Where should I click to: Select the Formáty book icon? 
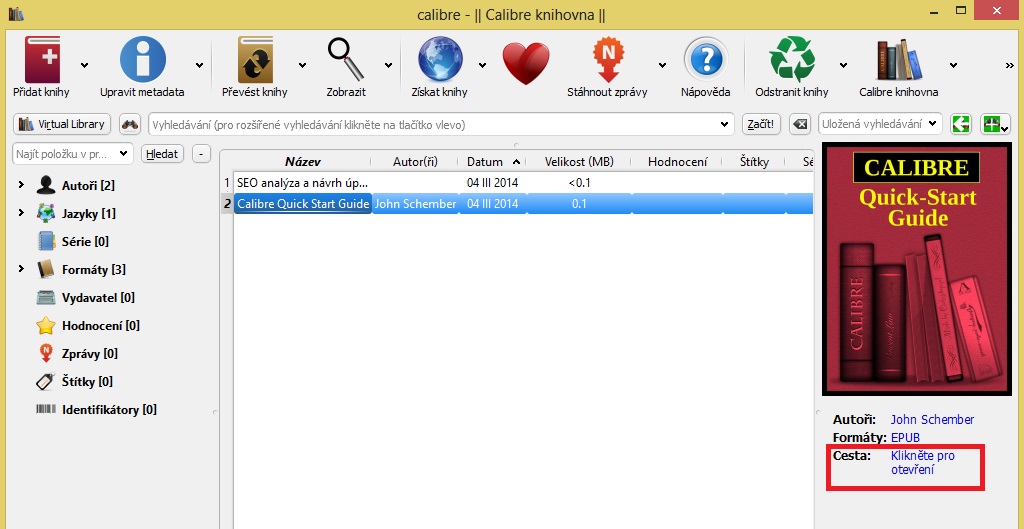(x=46, y=269)
